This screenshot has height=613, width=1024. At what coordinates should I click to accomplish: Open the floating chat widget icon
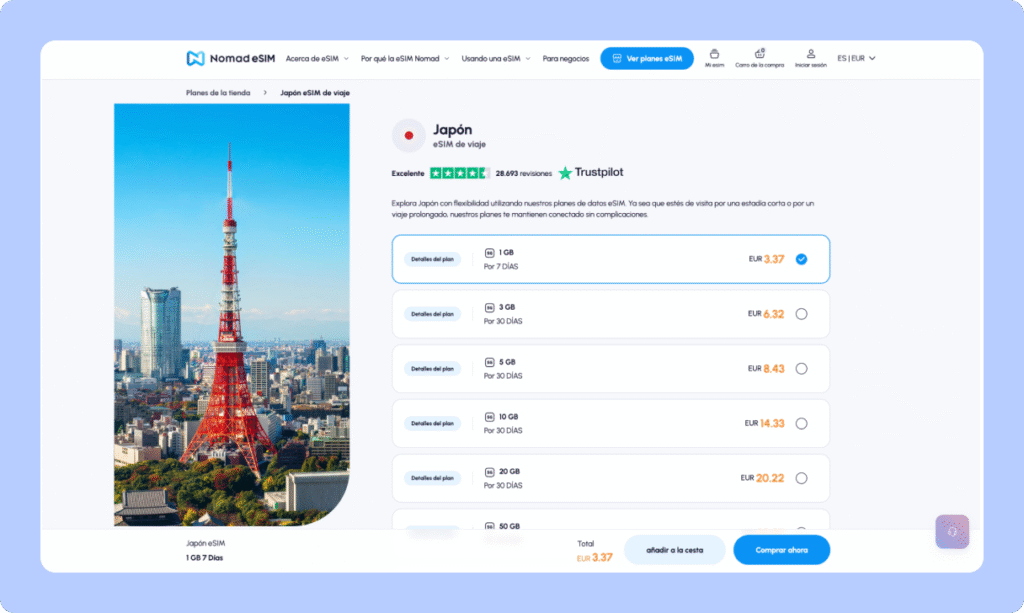pyautogui.click(x=952, y=532)
